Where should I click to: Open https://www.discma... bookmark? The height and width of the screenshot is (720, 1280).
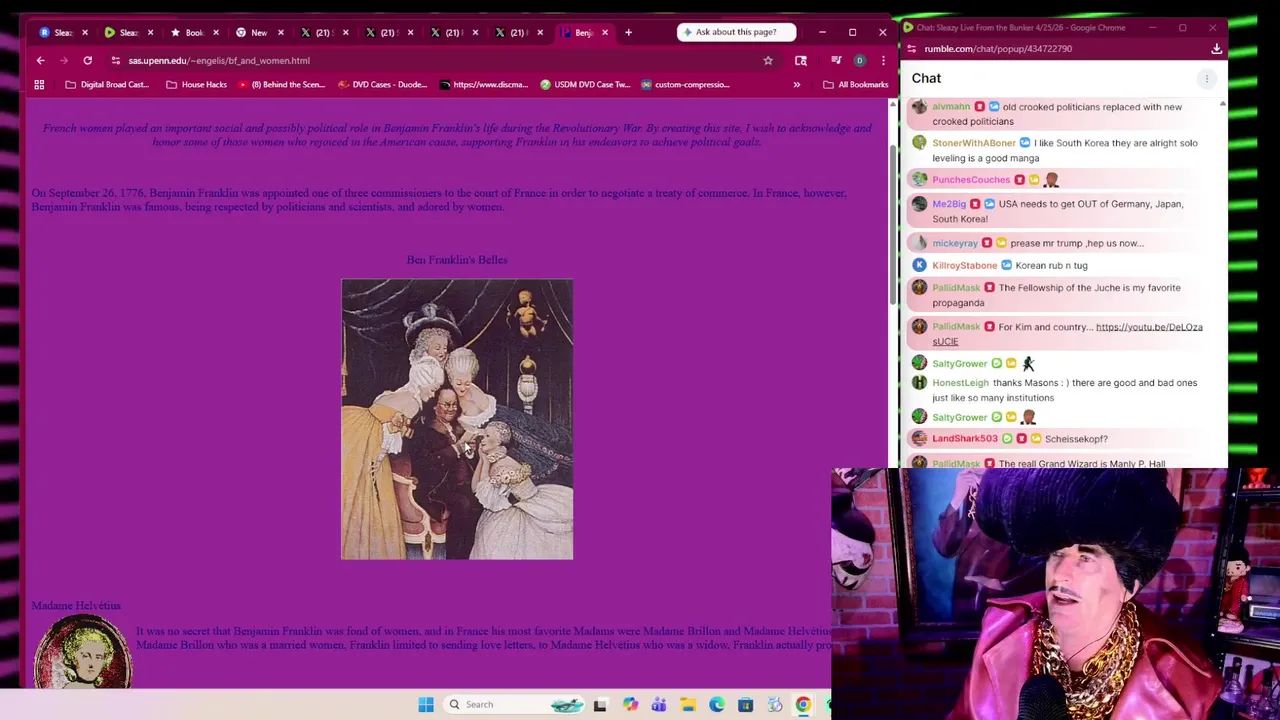tap(482, 84)
